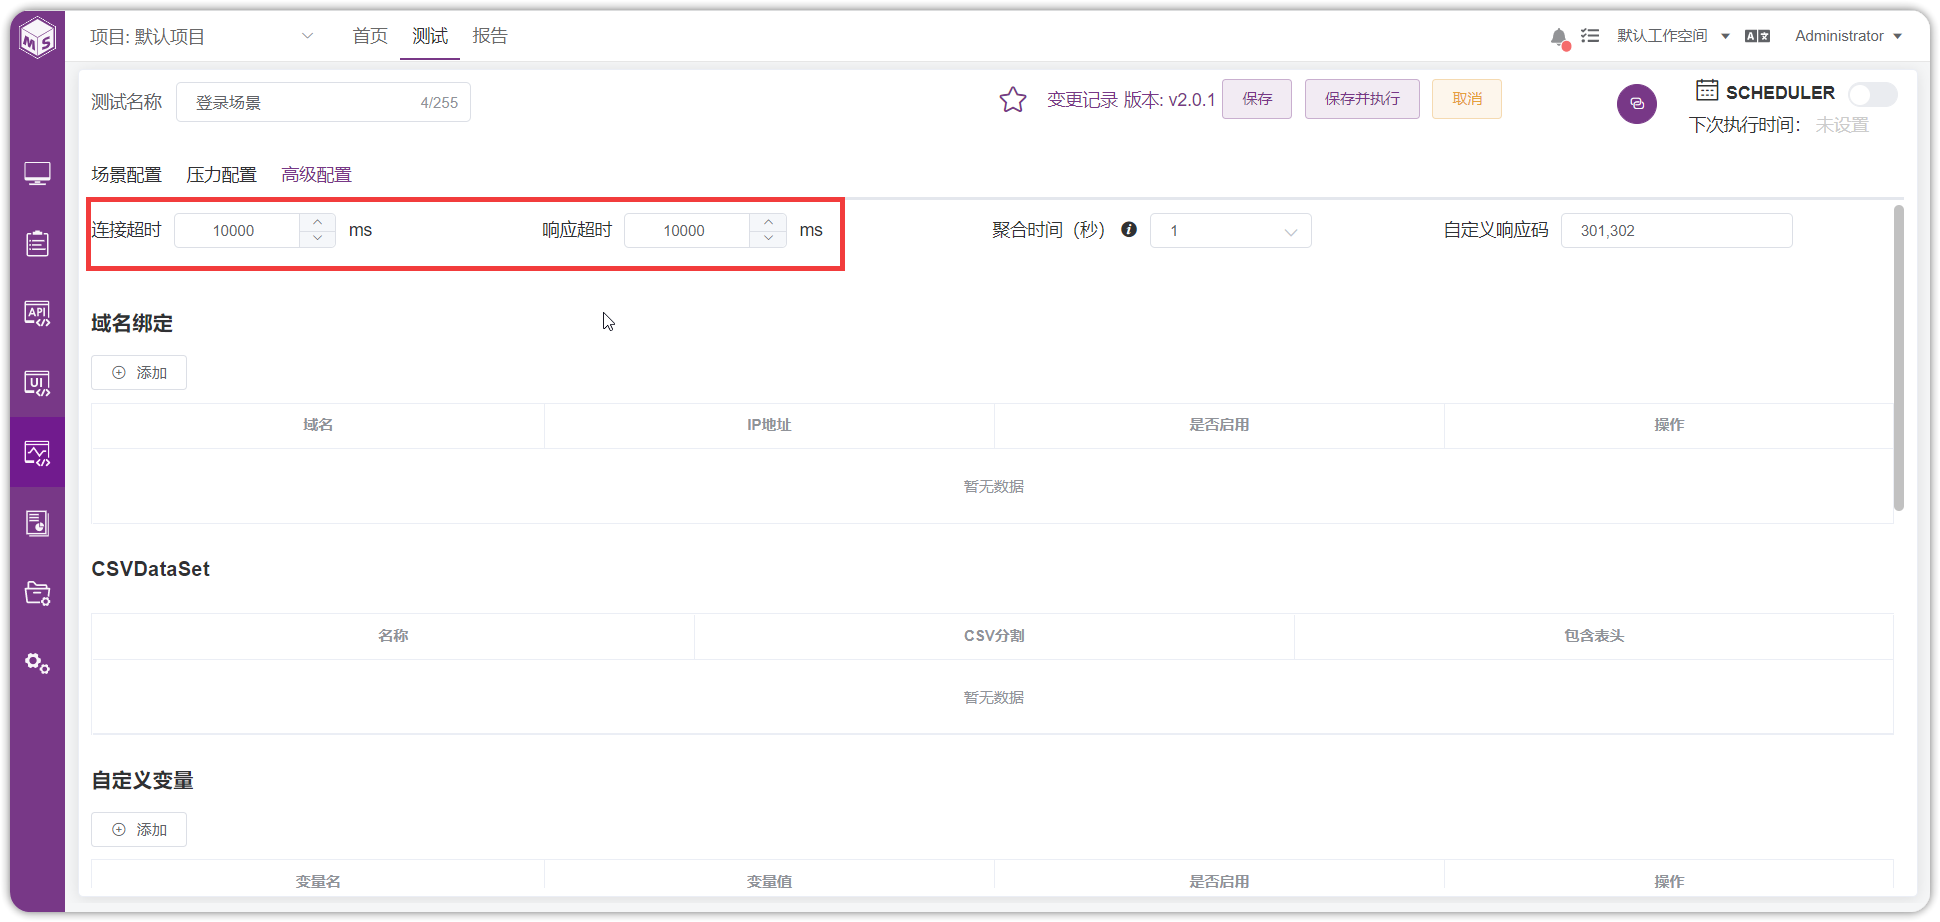This screenshot has height=922, width=1940.
Task: Click 添加 under 域名绑定
Action: [139, 373]
